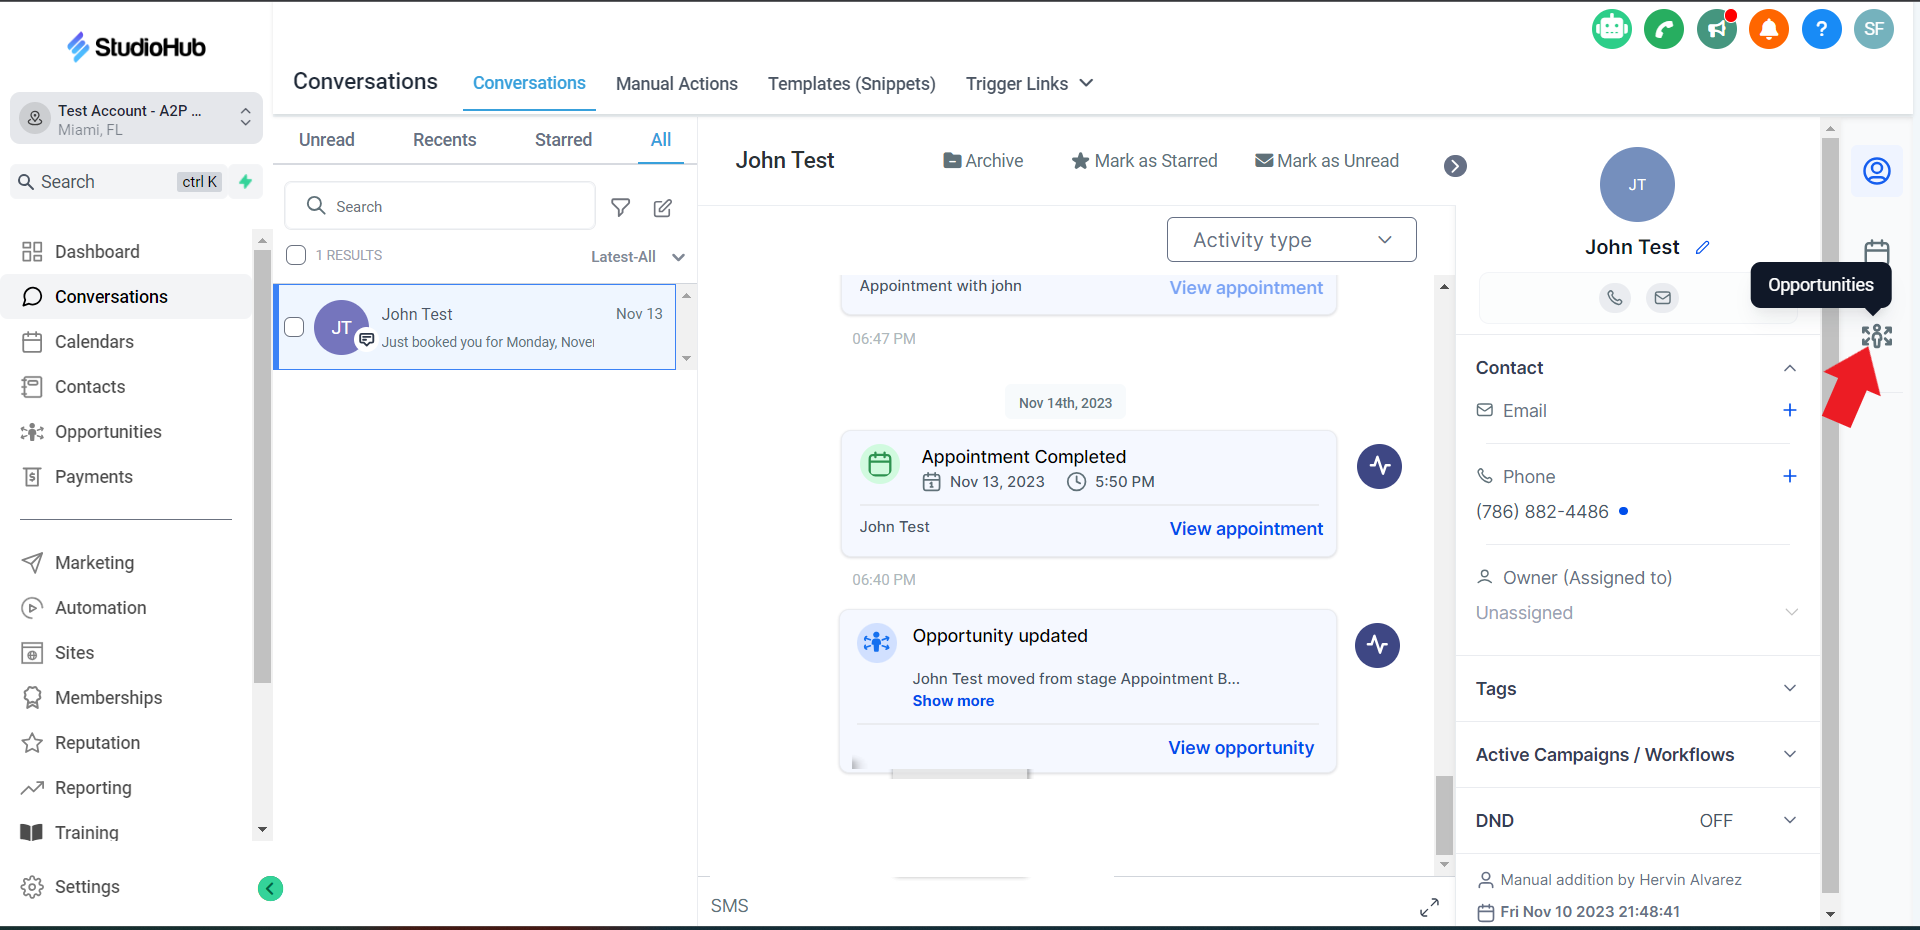The width and height of the screenshot is (1920, 930).
Task: Add an email with plus icon
Action: coord(1790,410)
